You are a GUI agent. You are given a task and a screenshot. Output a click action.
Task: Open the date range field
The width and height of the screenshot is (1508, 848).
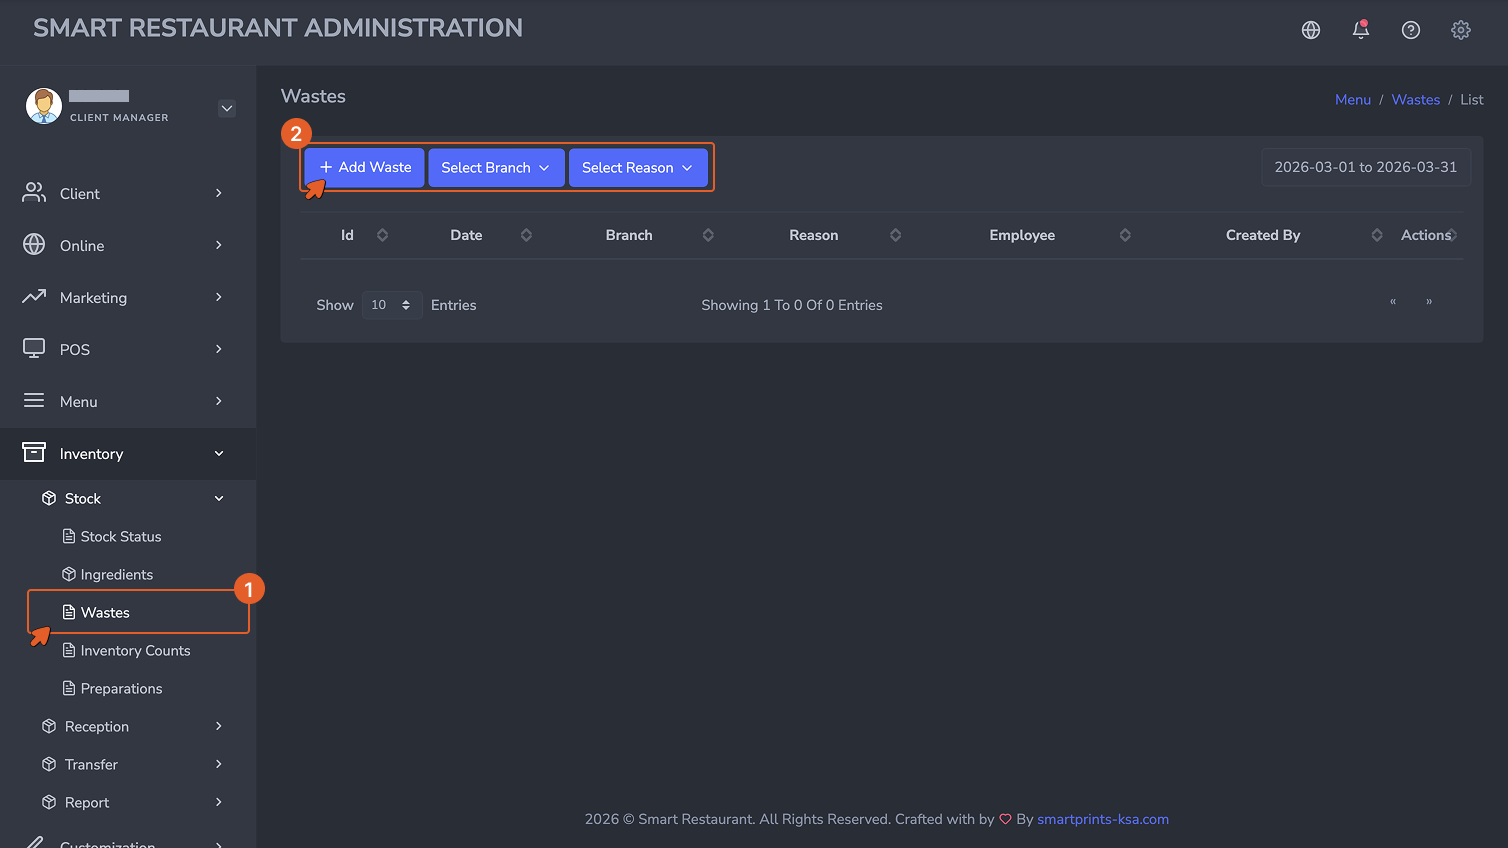click(1366, 167)
